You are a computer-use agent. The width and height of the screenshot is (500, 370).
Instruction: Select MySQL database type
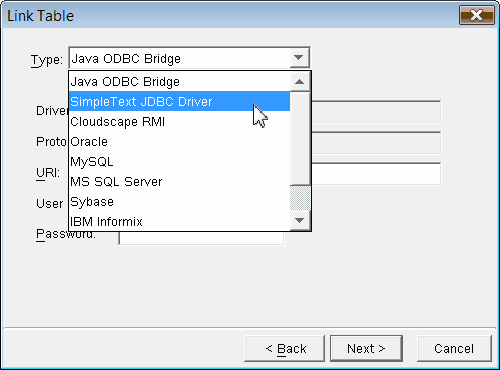point(179,161)
